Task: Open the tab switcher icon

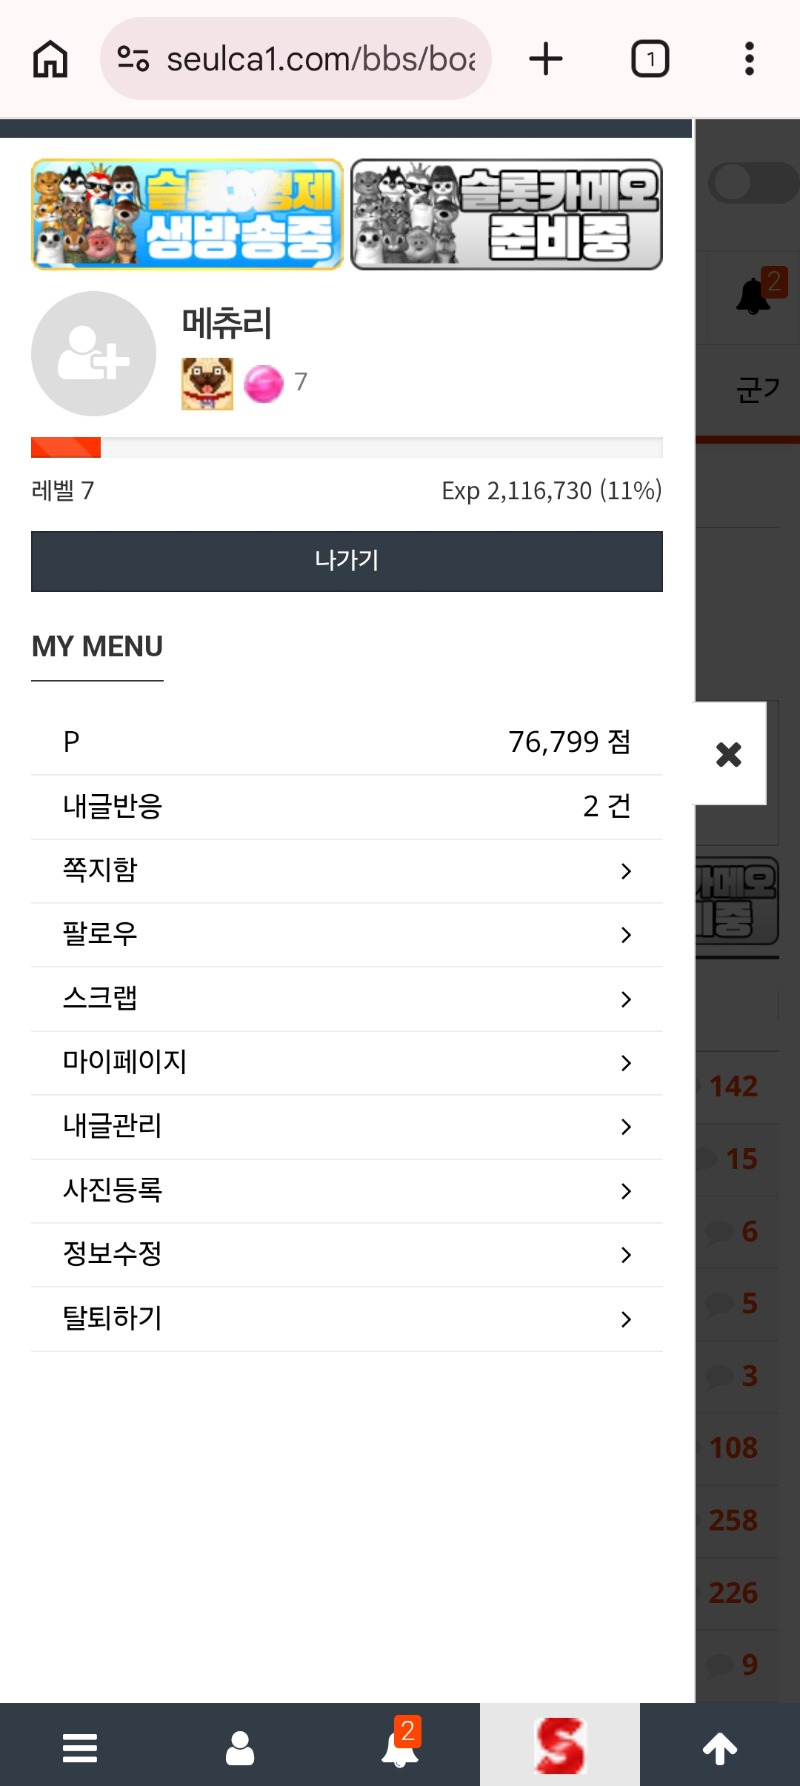Action: click(650, 59)
